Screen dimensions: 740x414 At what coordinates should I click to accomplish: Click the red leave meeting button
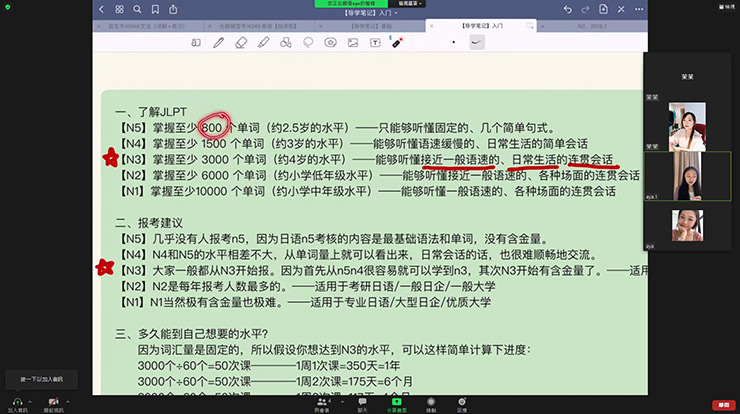[x=723, y=405]
